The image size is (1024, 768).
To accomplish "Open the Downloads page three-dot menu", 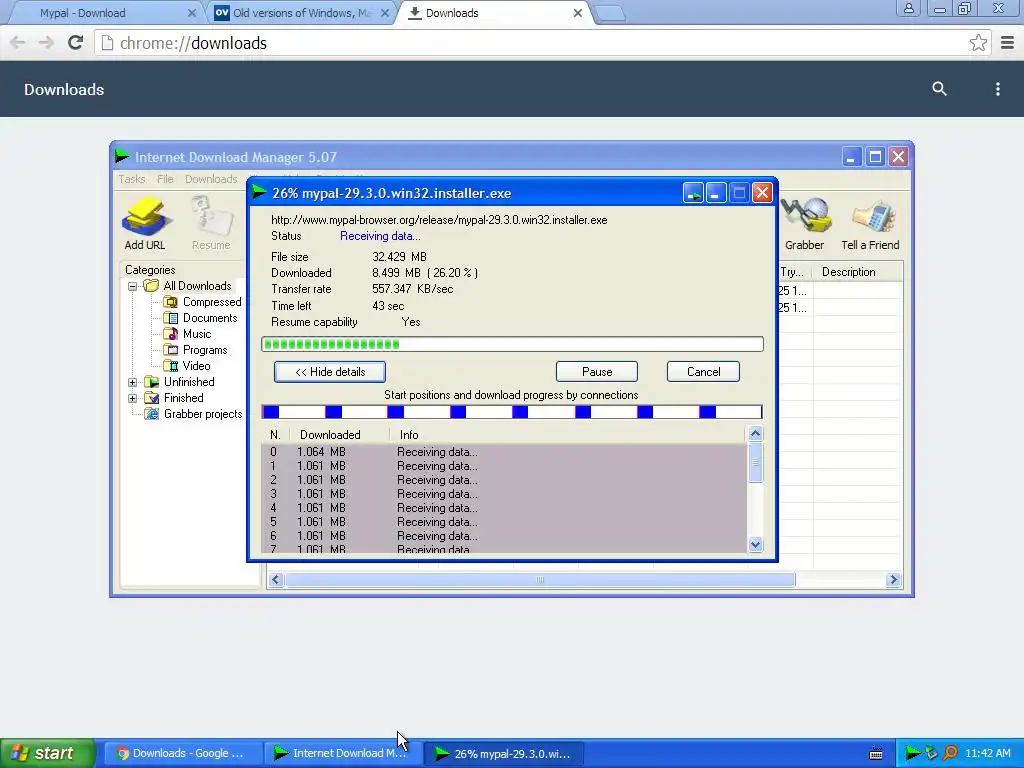I will tap(998, 89).
